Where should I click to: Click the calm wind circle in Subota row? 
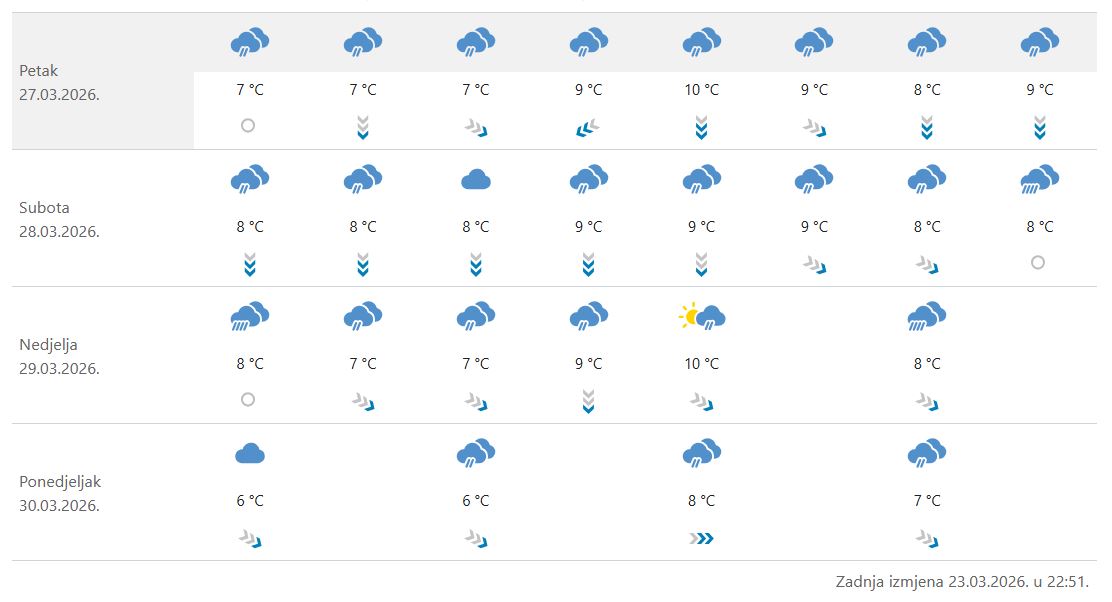(x=1038, y=263)
